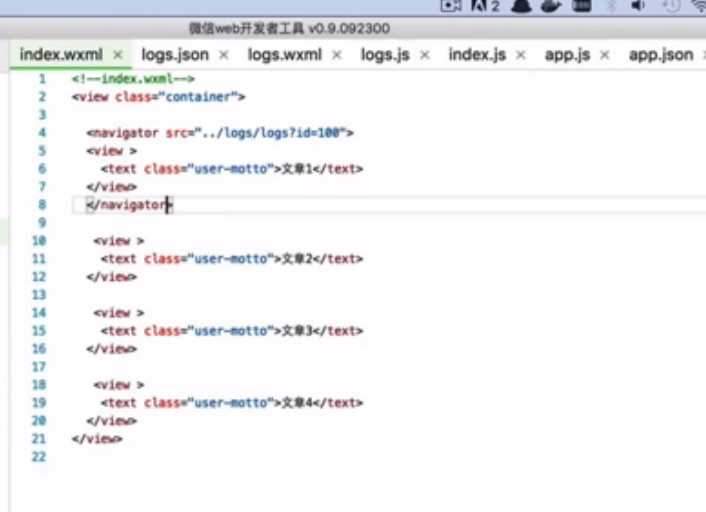
Task: Click the bird-shaped menu bar icon
Action: coord(552,6)
